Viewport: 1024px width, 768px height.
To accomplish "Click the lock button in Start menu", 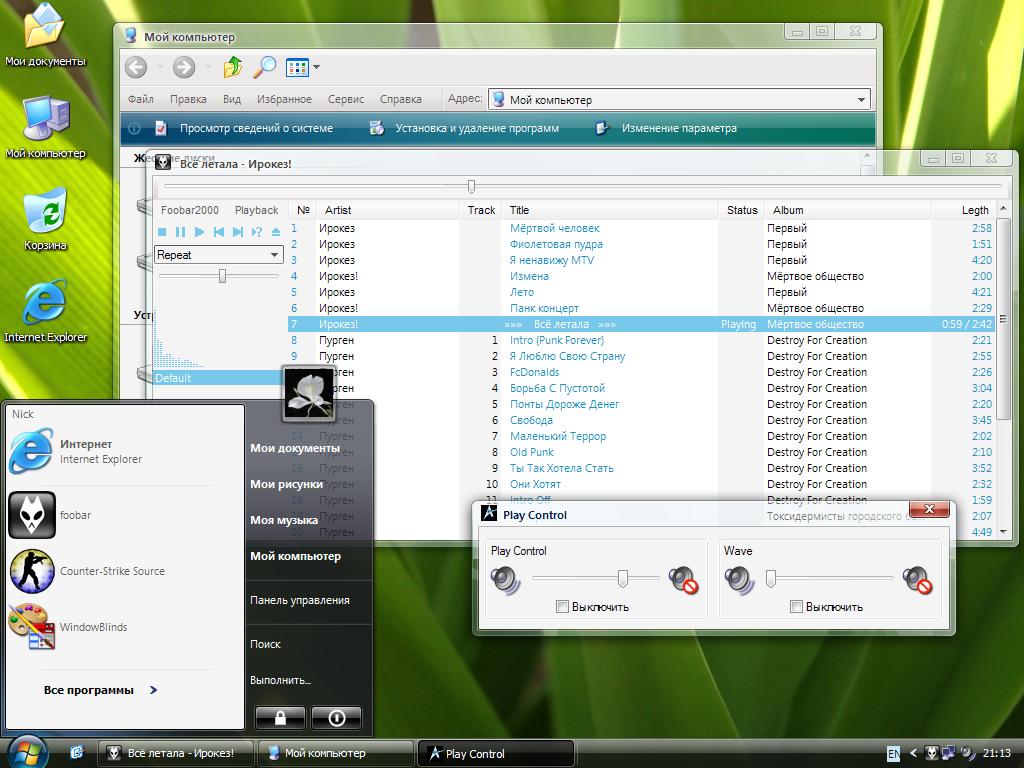I will coord(280,718).
